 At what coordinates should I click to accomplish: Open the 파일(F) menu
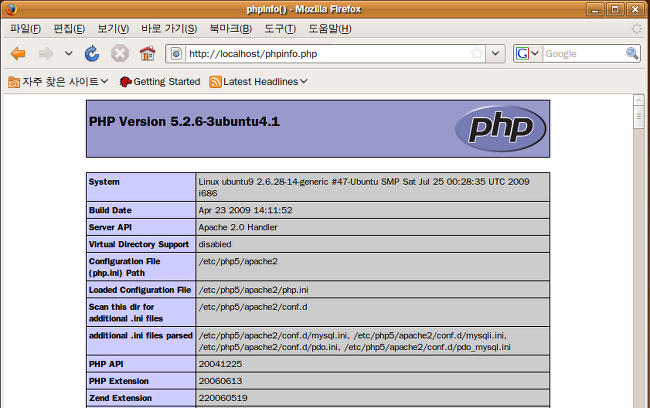25,29
